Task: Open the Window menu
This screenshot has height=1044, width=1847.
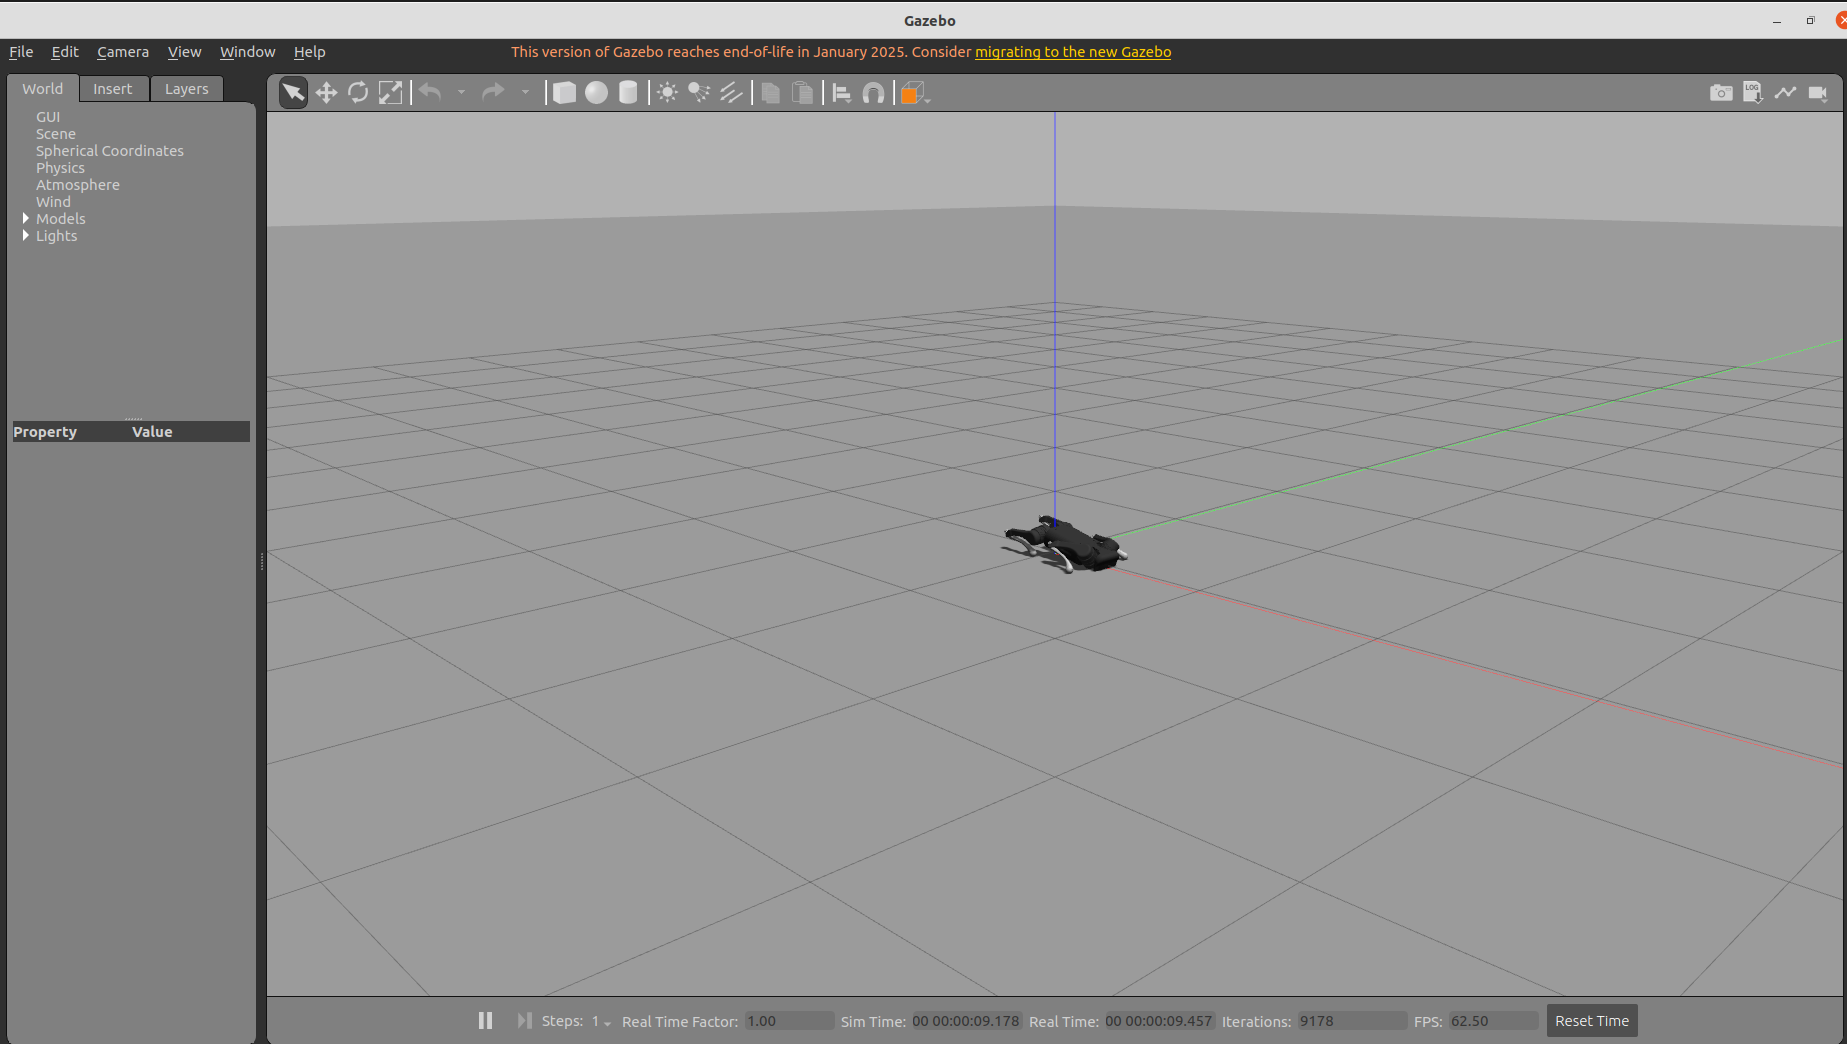Action: pyautogui.click(x=247, y=52)
